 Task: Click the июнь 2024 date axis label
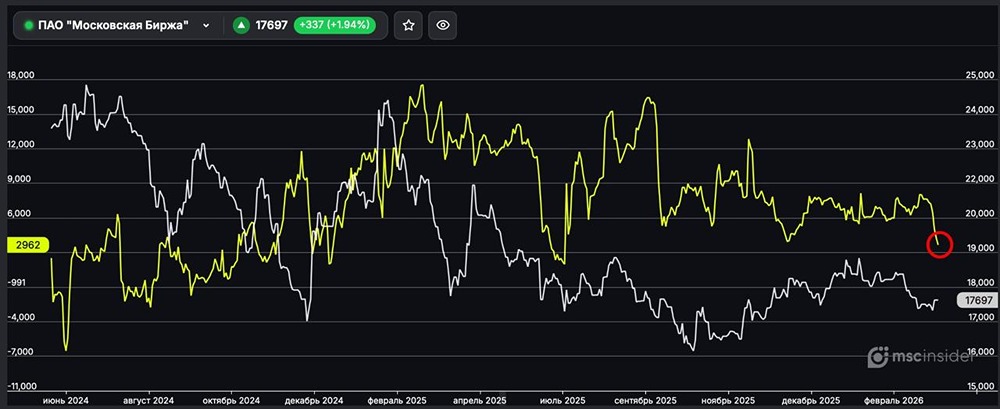[66, 399]
